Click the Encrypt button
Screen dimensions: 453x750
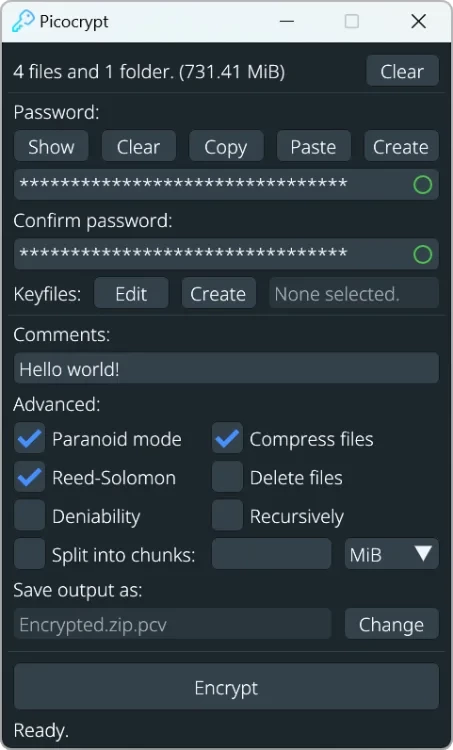coord(226,686)
